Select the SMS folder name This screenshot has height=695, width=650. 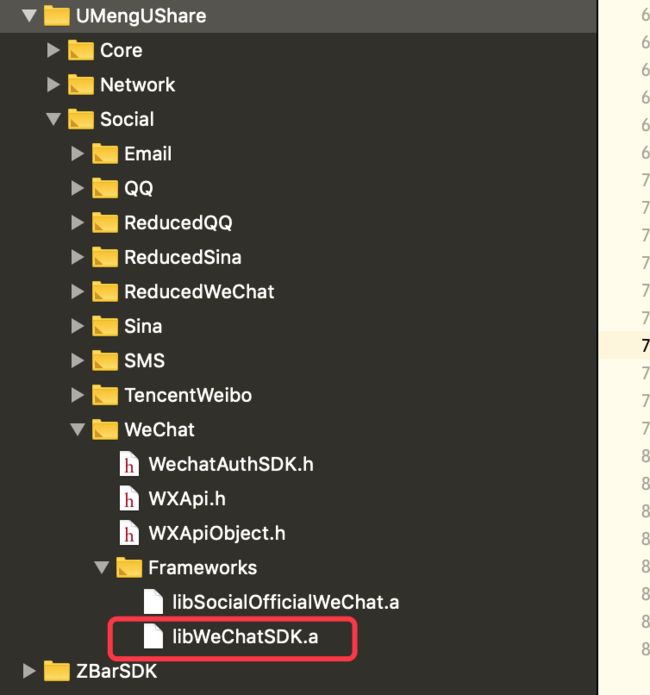click(145, 361)
